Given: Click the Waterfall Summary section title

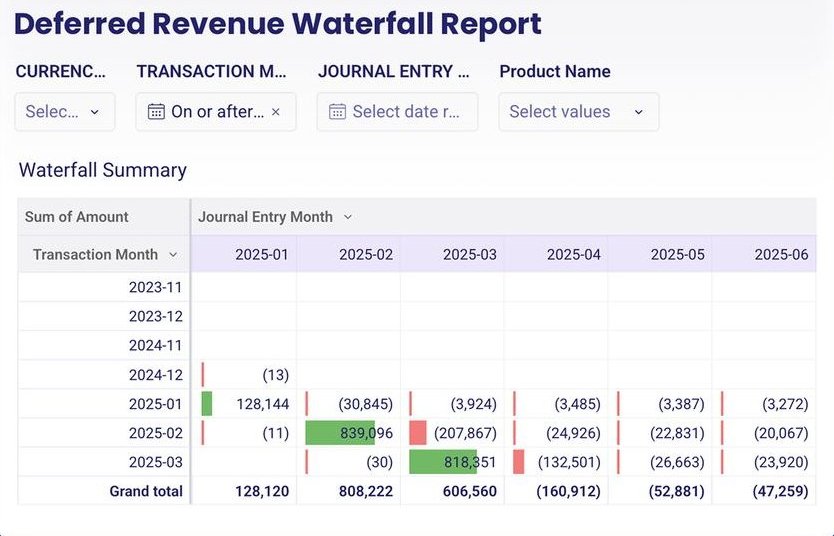Looking at the screenshot, I should 103,170.
